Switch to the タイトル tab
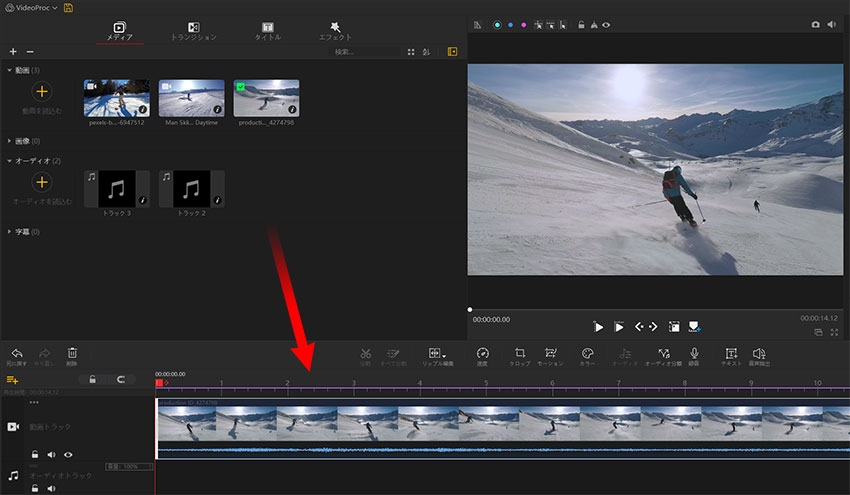The width and height of the screenshot is (850, 495). pyautogui.click(x=268, y=31)
